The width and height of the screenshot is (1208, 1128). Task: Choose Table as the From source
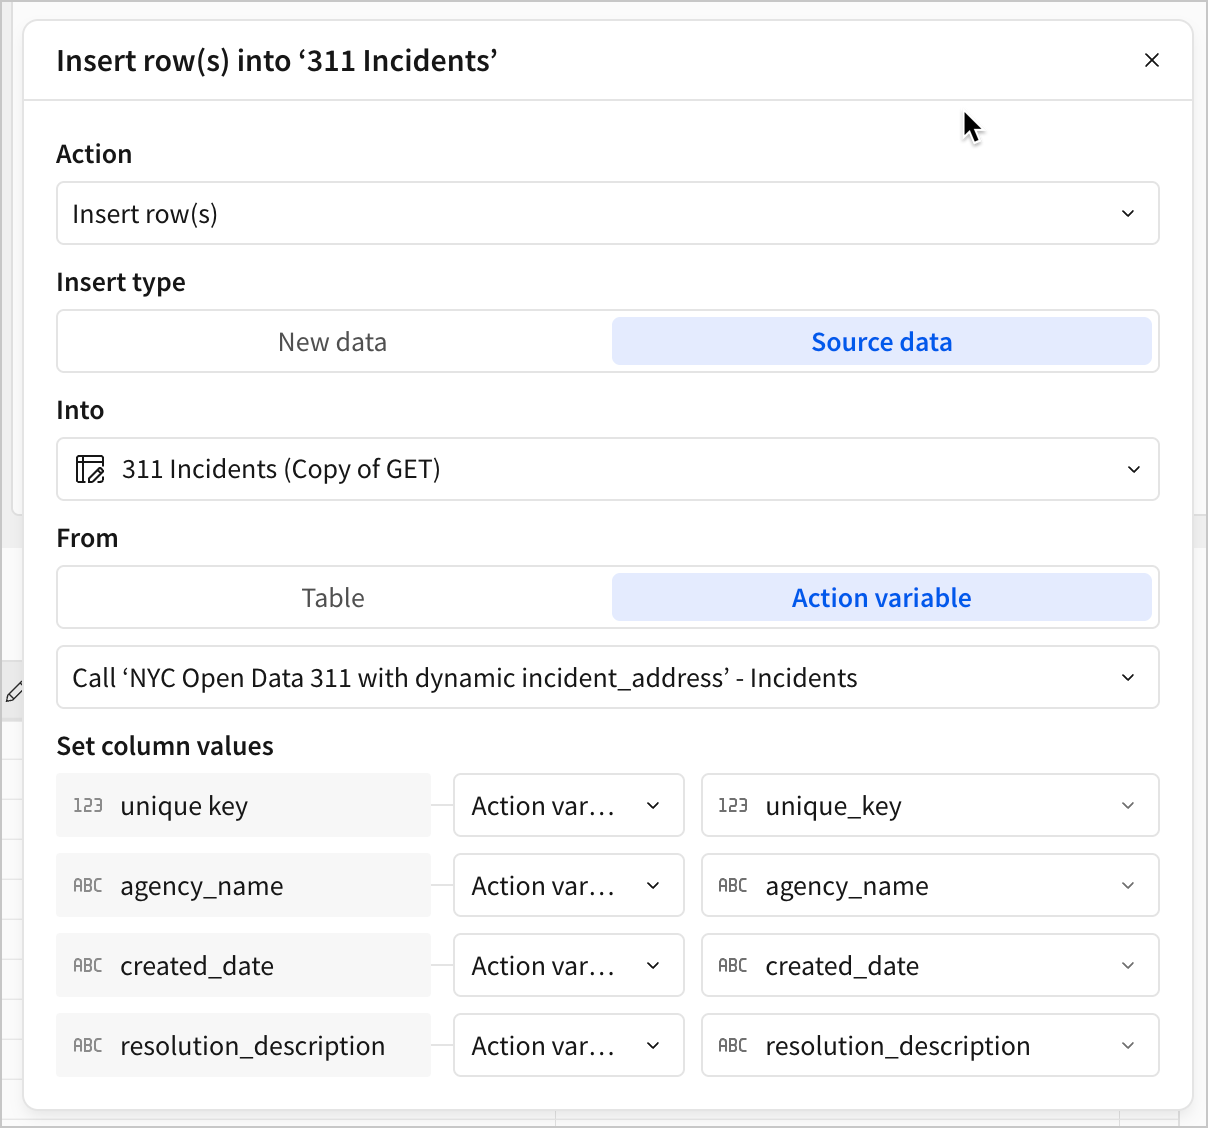click(x=333, y=598)
